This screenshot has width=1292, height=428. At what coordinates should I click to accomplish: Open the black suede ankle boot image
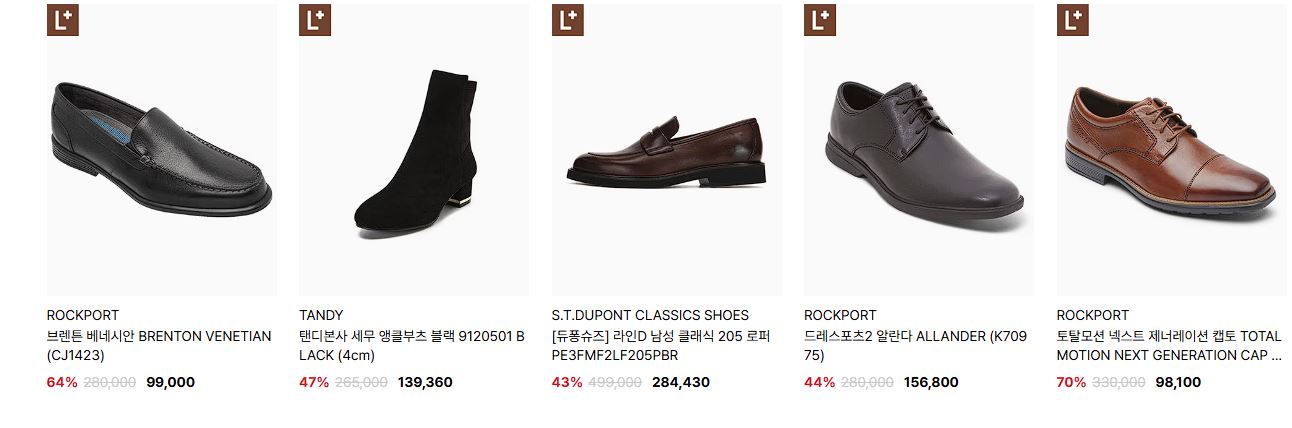(x=414, y=150)
